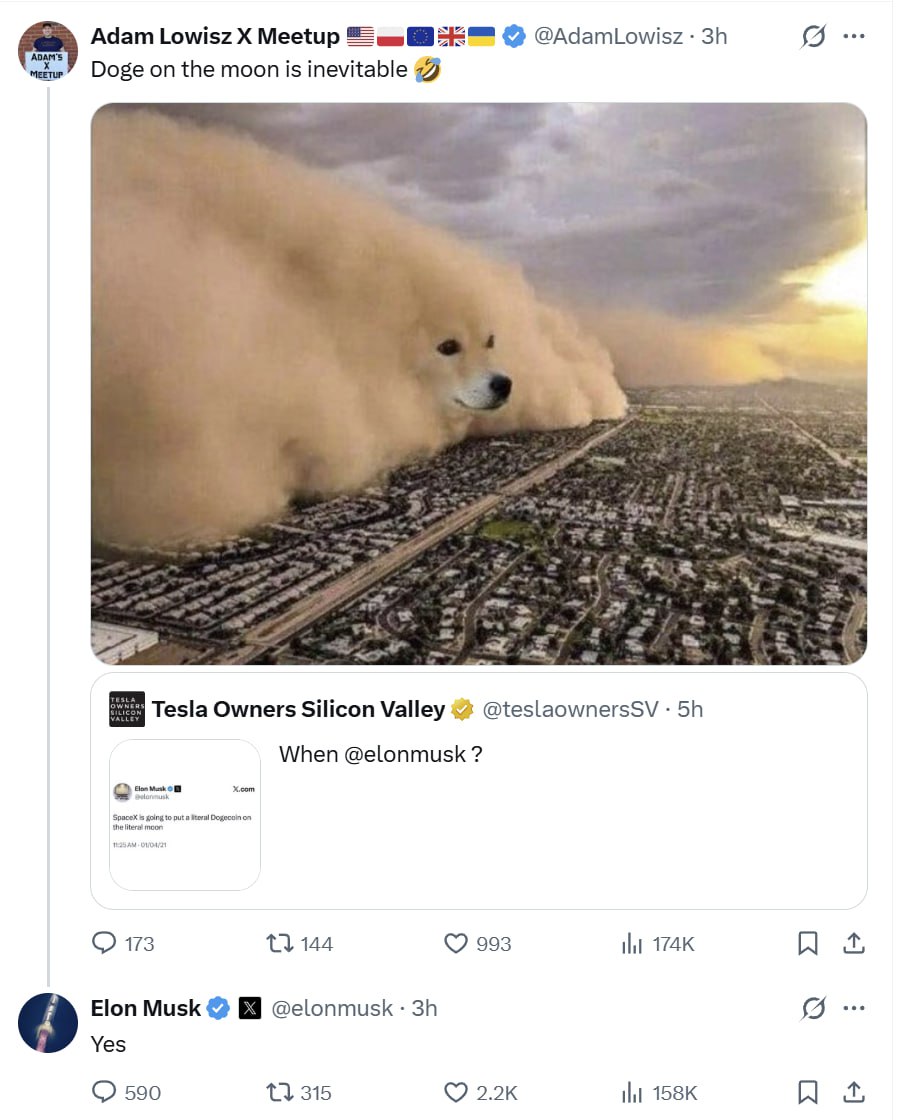Share Elon Musk's reply
This screenshot has width=911, height=1120.
click(853, 1092)
